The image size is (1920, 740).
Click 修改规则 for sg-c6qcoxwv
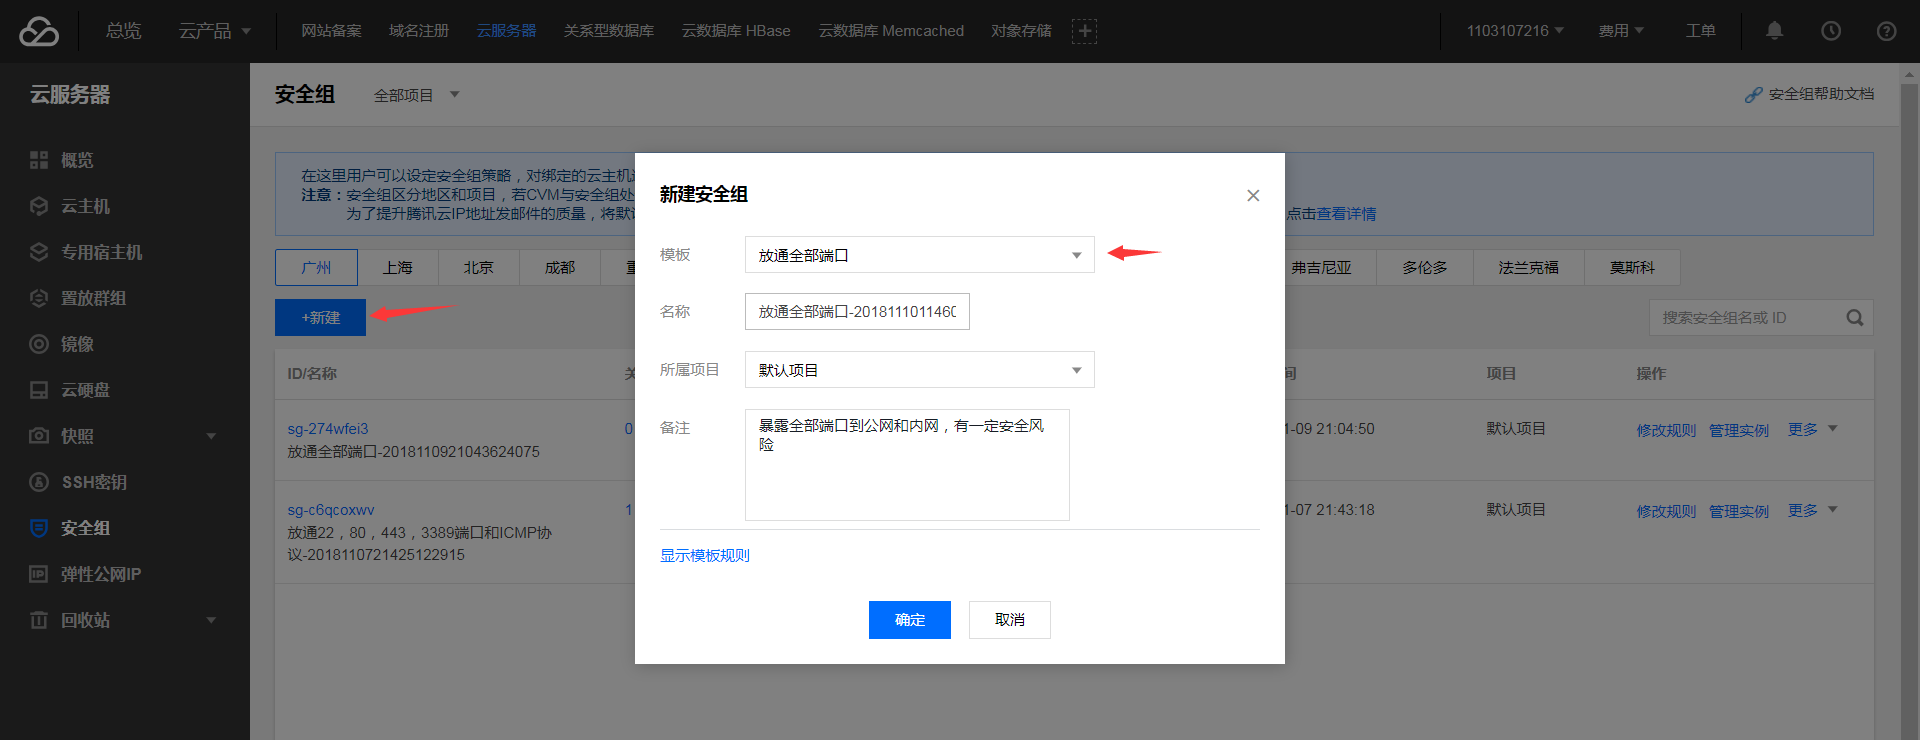click(x=1666, y=511)
